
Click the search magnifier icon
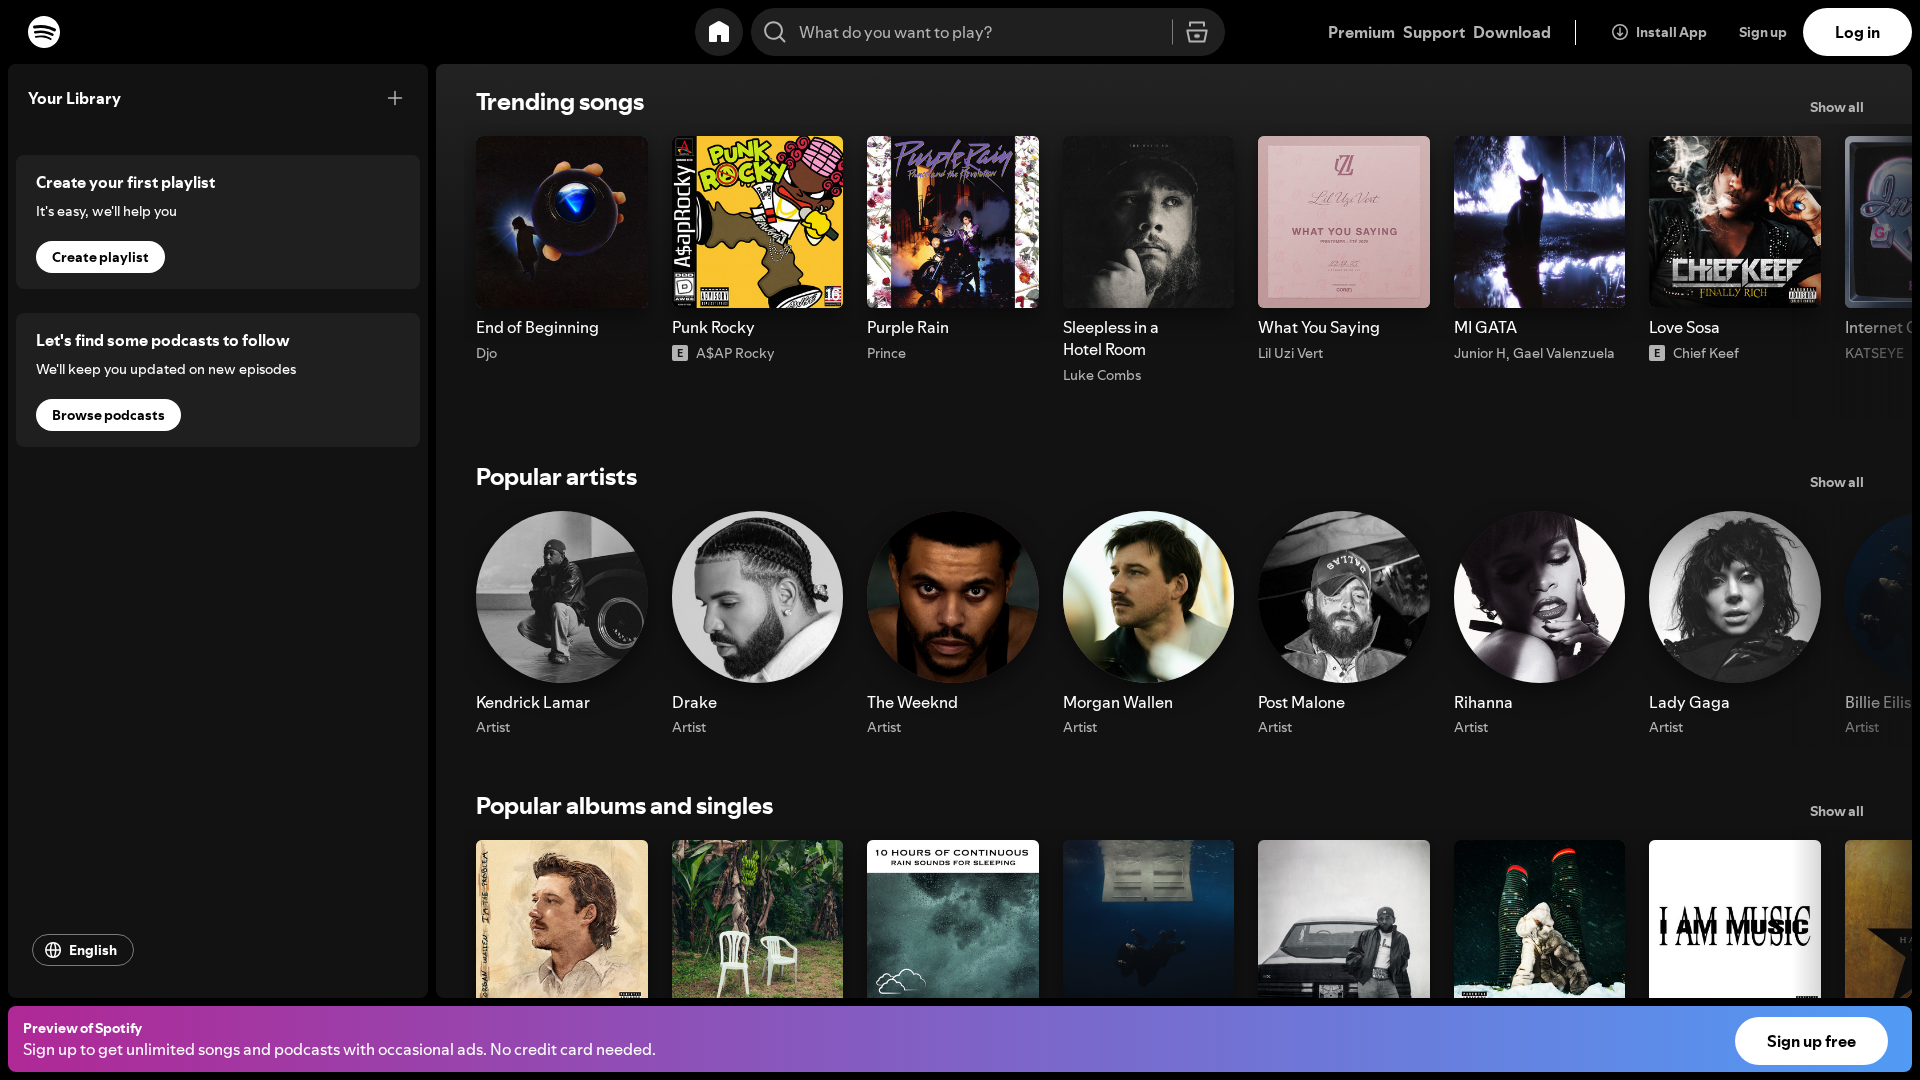[x=775, y=32]
